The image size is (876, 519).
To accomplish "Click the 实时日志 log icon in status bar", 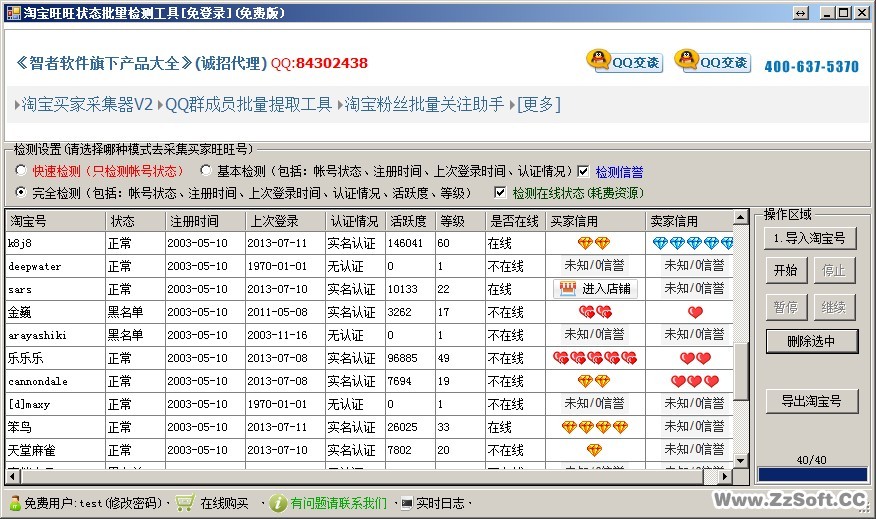I will (x=407, y=502).
